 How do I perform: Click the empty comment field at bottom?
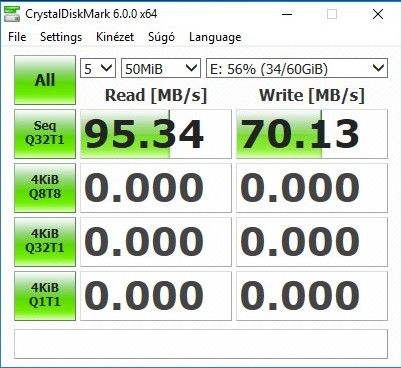(x=201, y=344)
